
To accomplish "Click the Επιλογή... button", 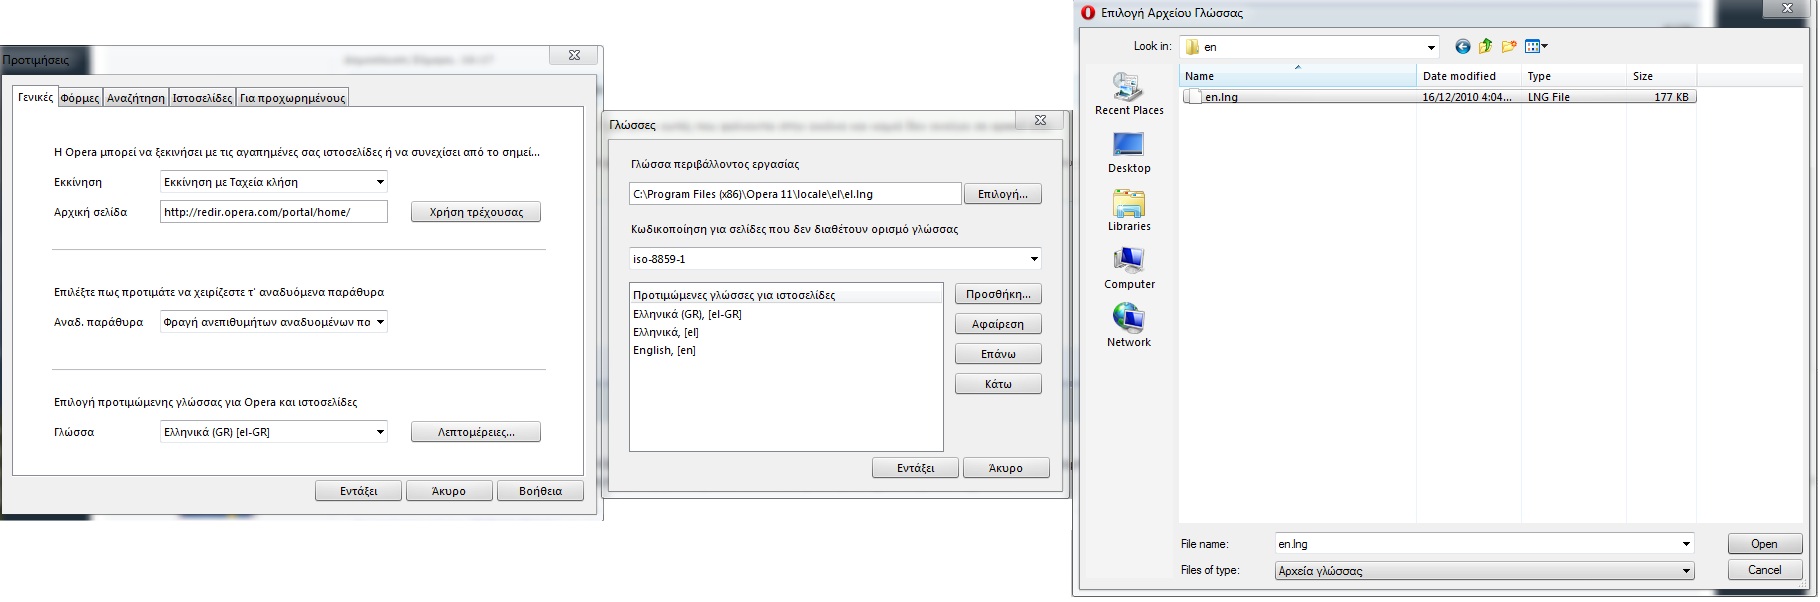I will point(1003,194).
